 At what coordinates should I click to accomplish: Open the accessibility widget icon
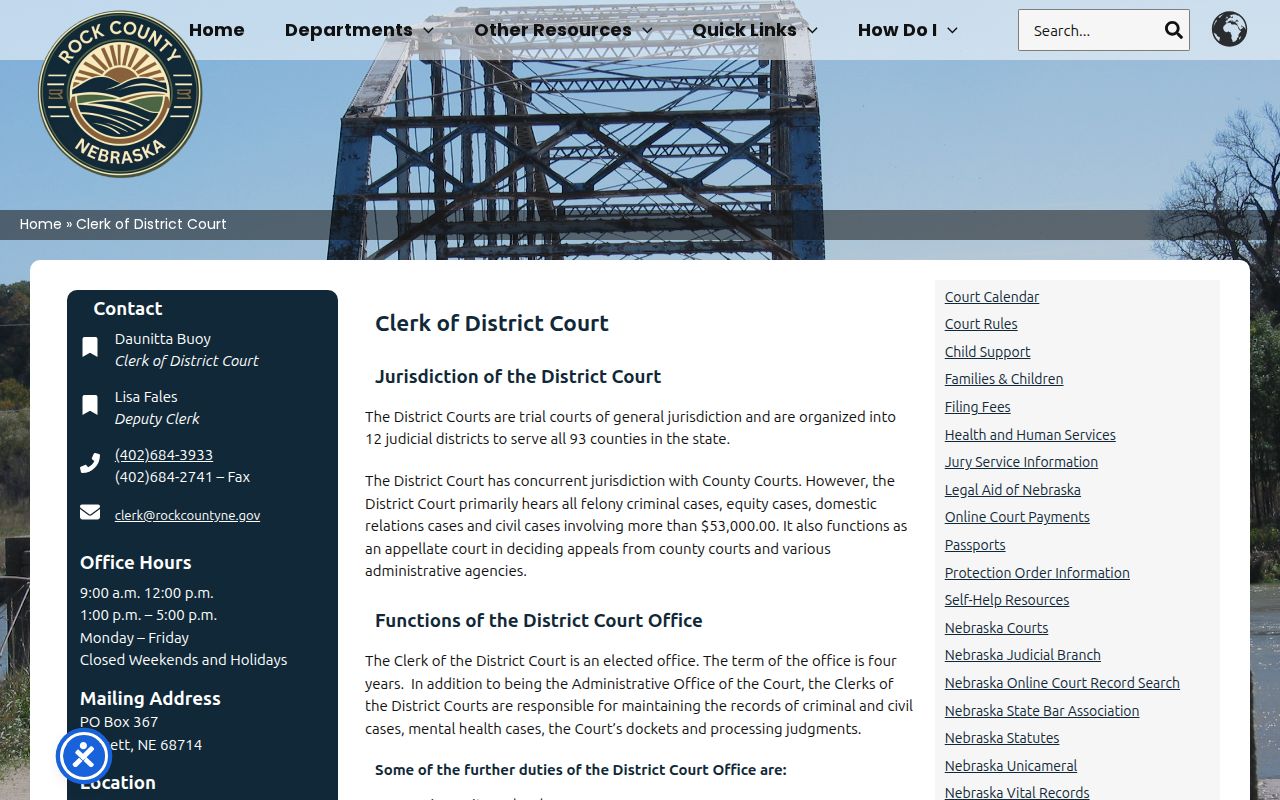click(83, 756)
